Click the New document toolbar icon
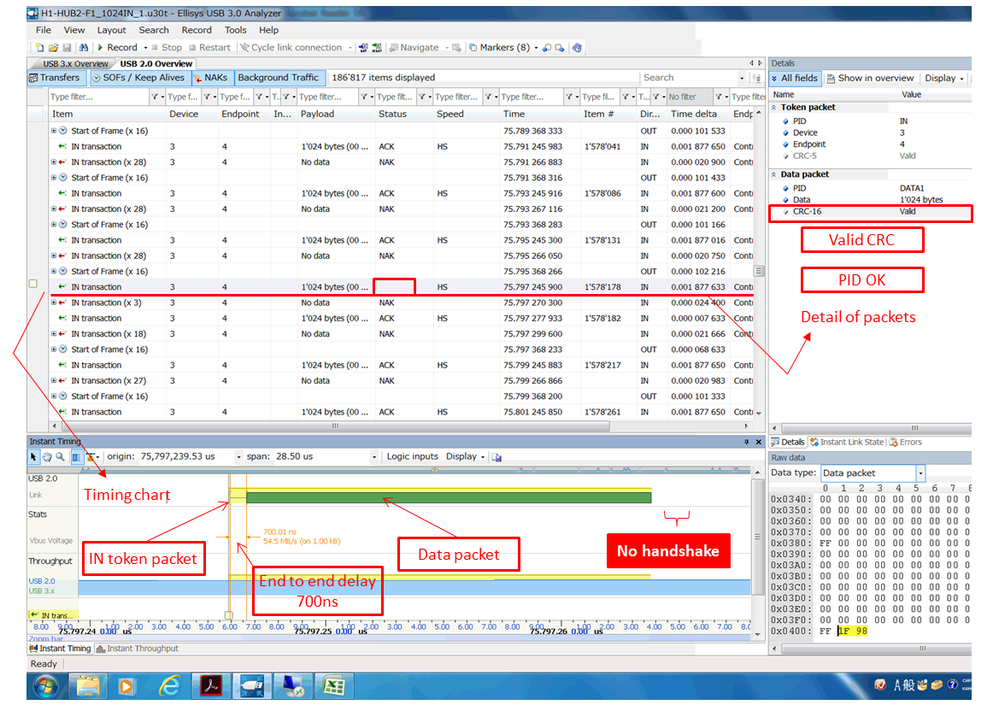 (40, 48)
